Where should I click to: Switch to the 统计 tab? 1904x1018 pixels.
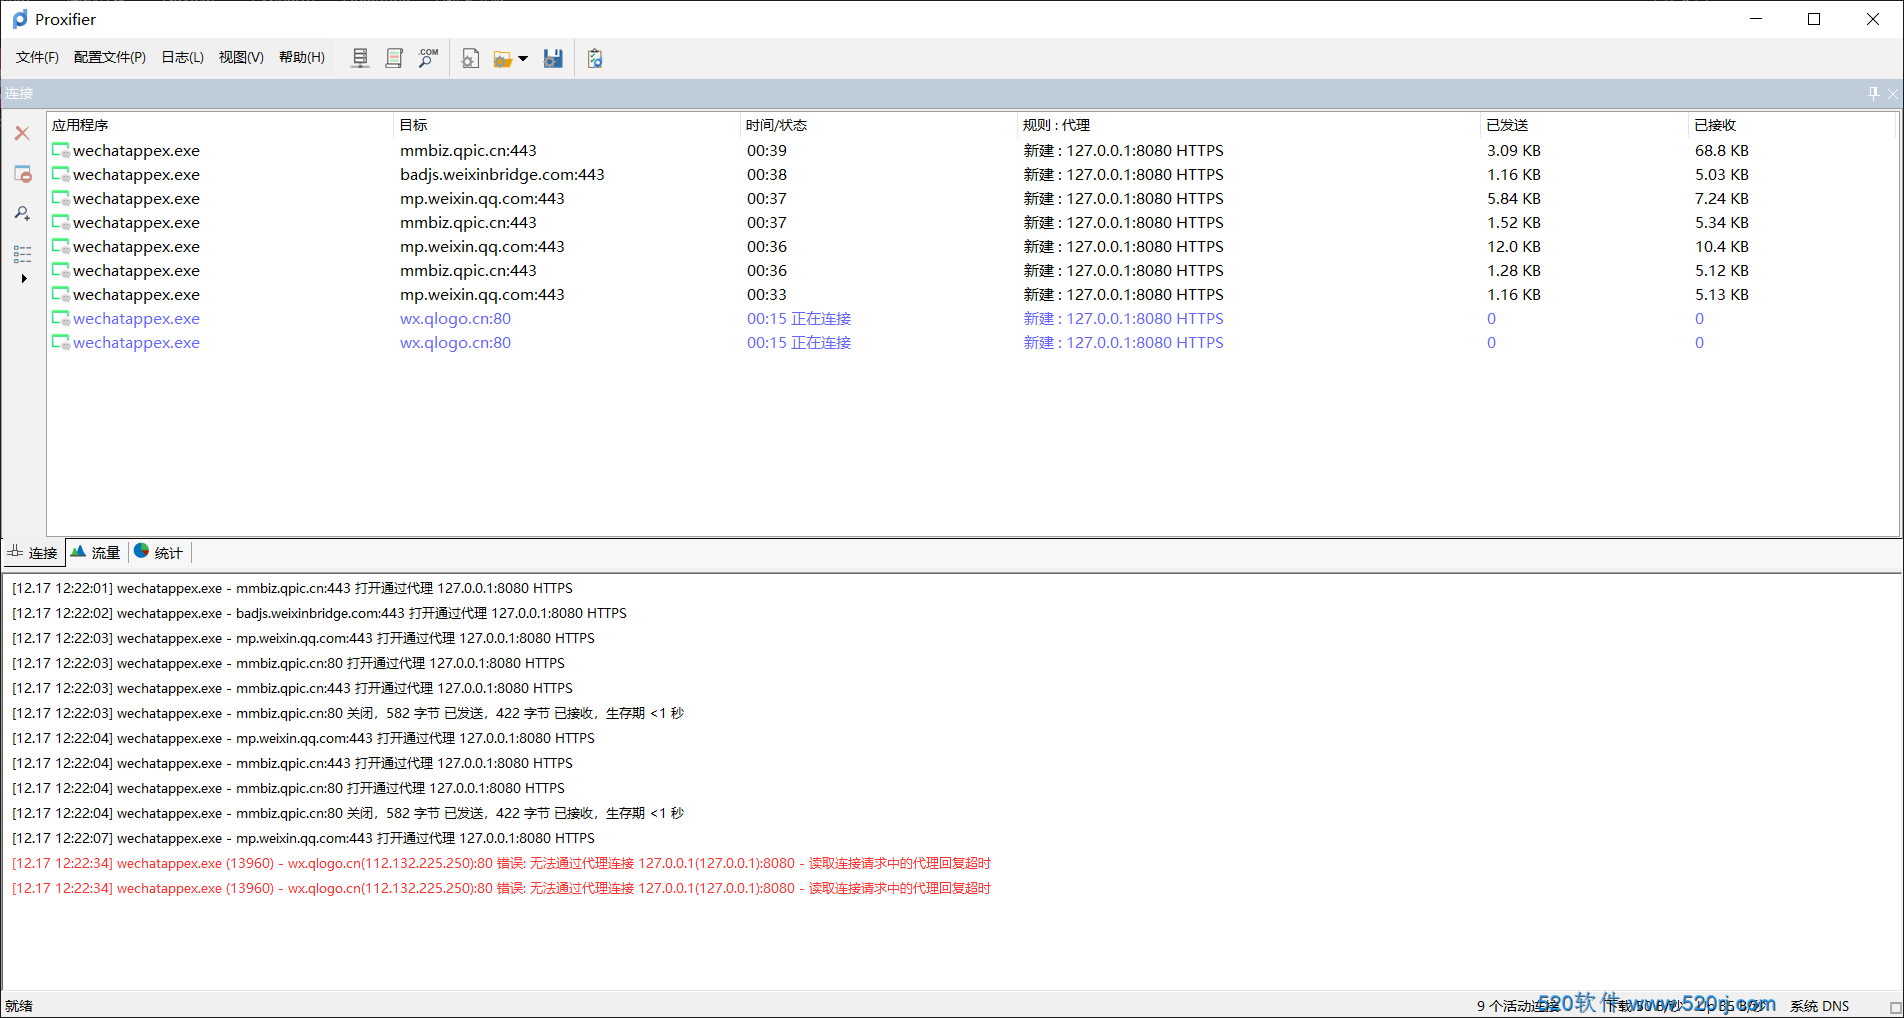tap(159, 552)
